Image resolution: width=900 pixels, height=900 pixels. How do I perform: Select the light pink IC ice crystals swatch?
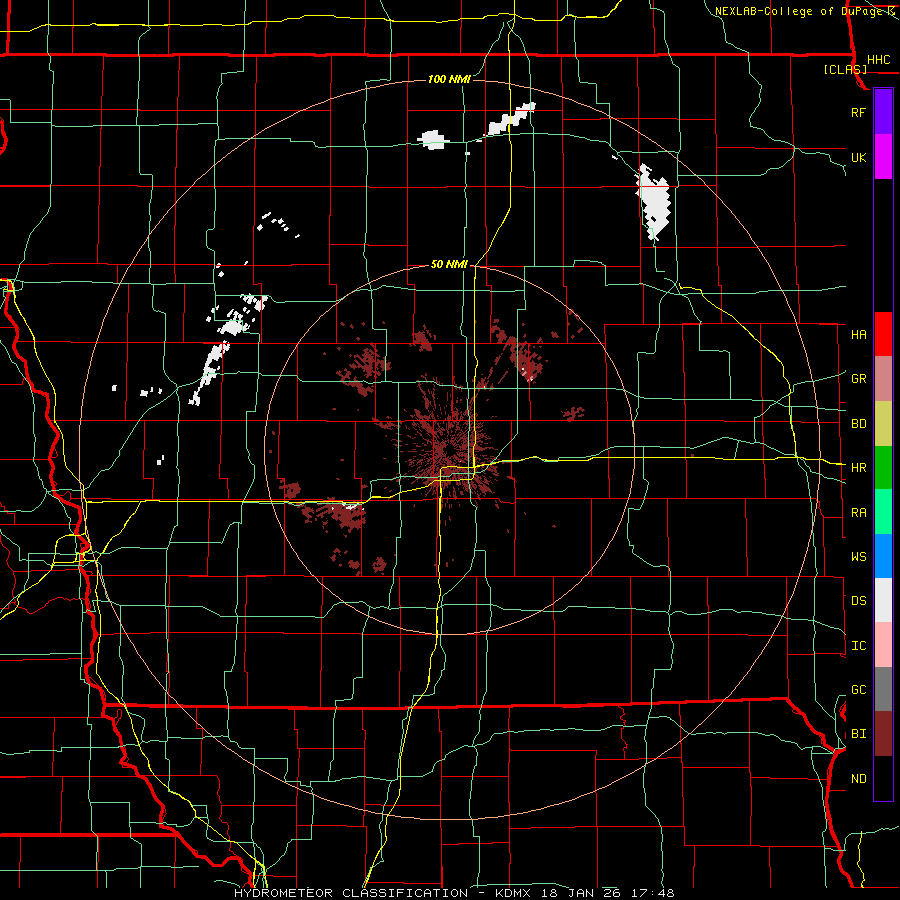tap(883, 645)
